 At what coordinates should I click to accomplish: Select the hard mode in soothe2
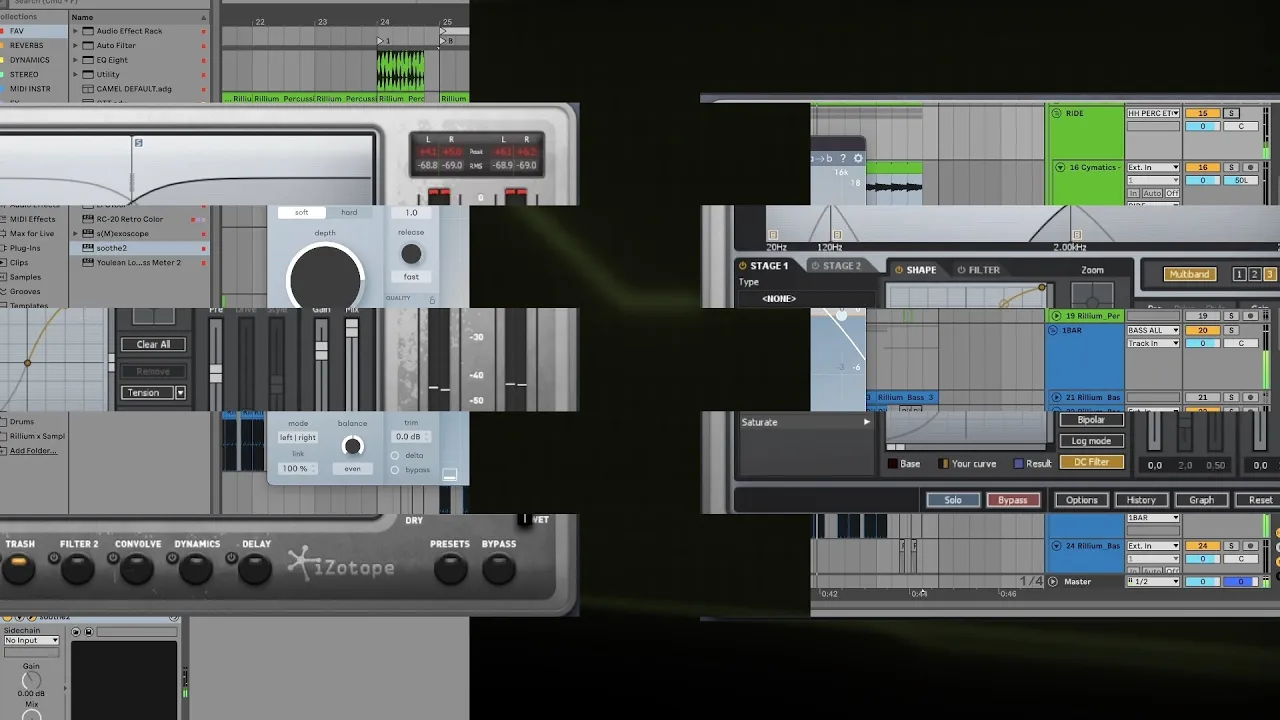pos(349,212)
